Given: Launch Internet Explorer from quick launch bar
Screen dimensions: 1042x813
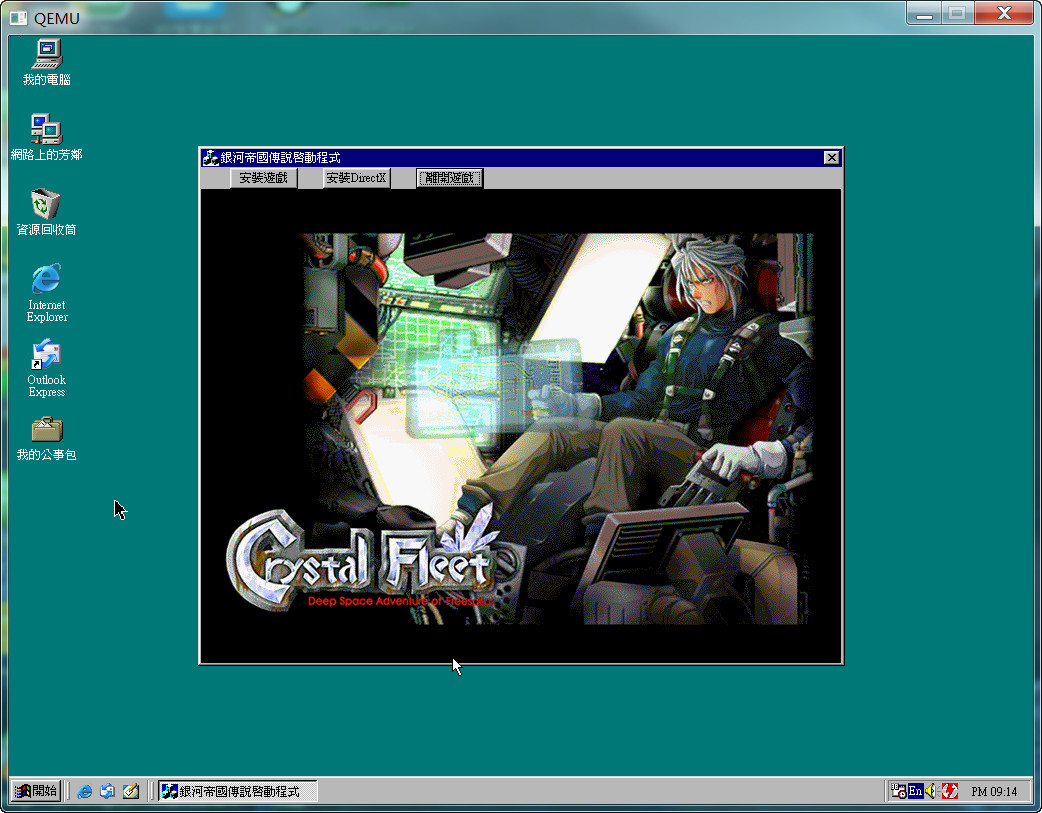Looking at the screenshot, I should click(x=85, y=791).
